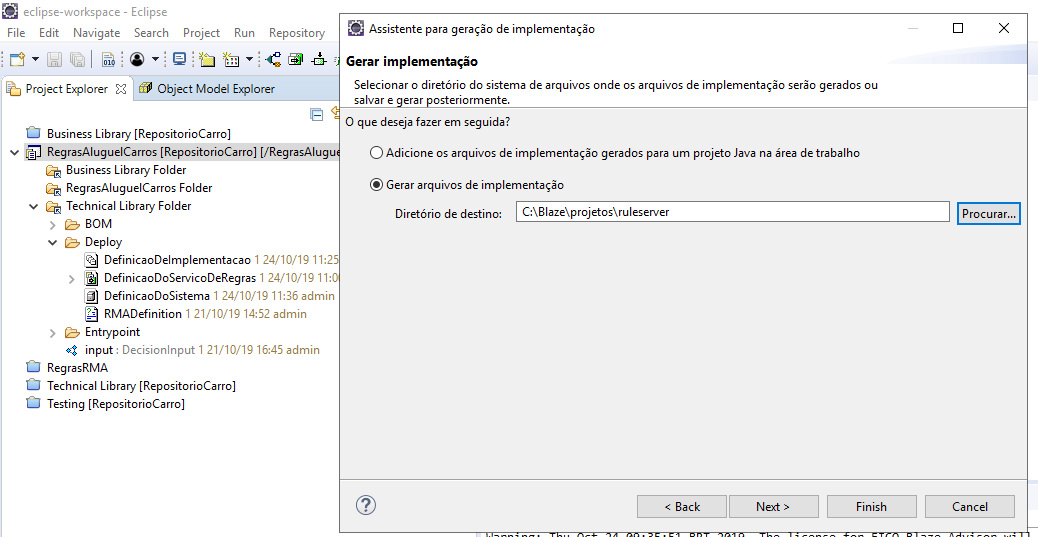Image resolution: width=1038 pixels, height=537 pixels.
Task: Switch to Project Explorer tab
Action: coord(67,89)
